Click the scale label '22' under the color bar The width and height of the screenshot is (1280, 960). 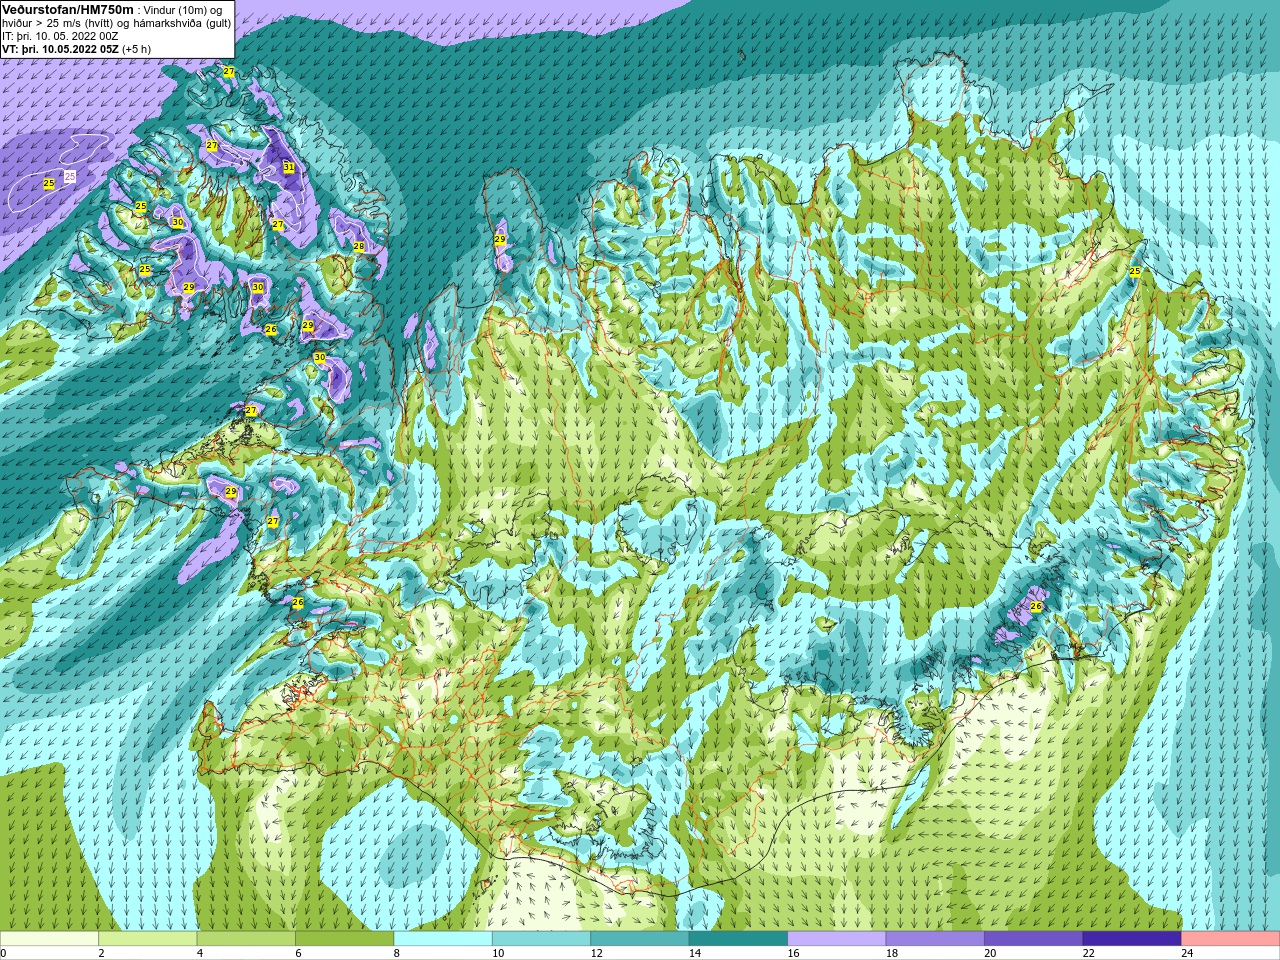point(1089,953)
